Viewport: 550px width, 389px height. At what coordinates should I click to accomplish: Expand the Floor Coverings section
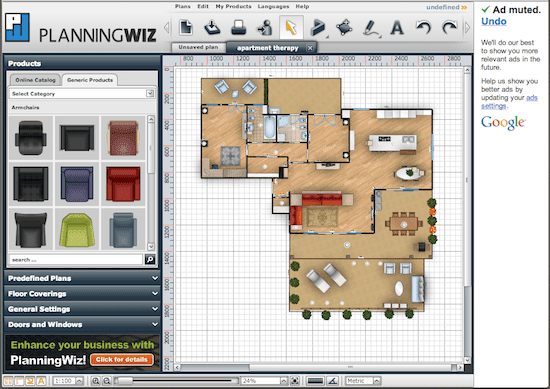82,294
